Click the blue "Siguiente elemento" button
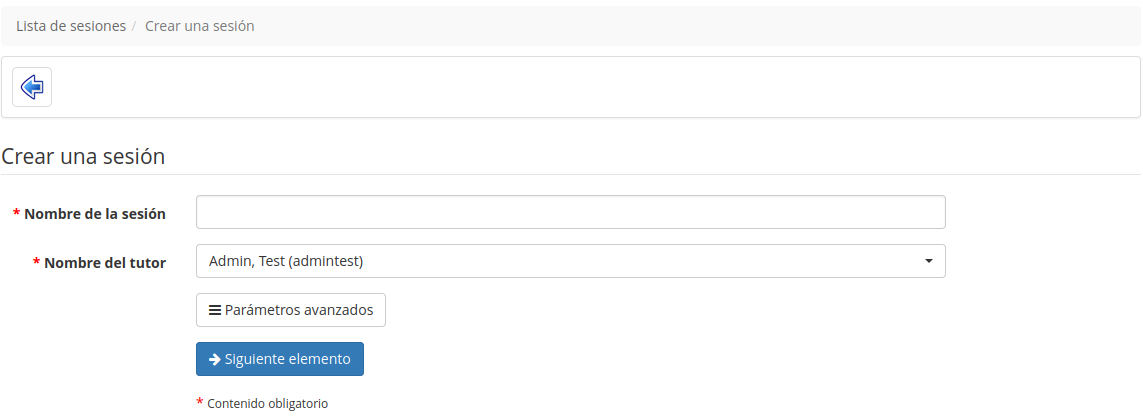Image resolution: width=1143 pixels, height=418 pixels. 280,359
